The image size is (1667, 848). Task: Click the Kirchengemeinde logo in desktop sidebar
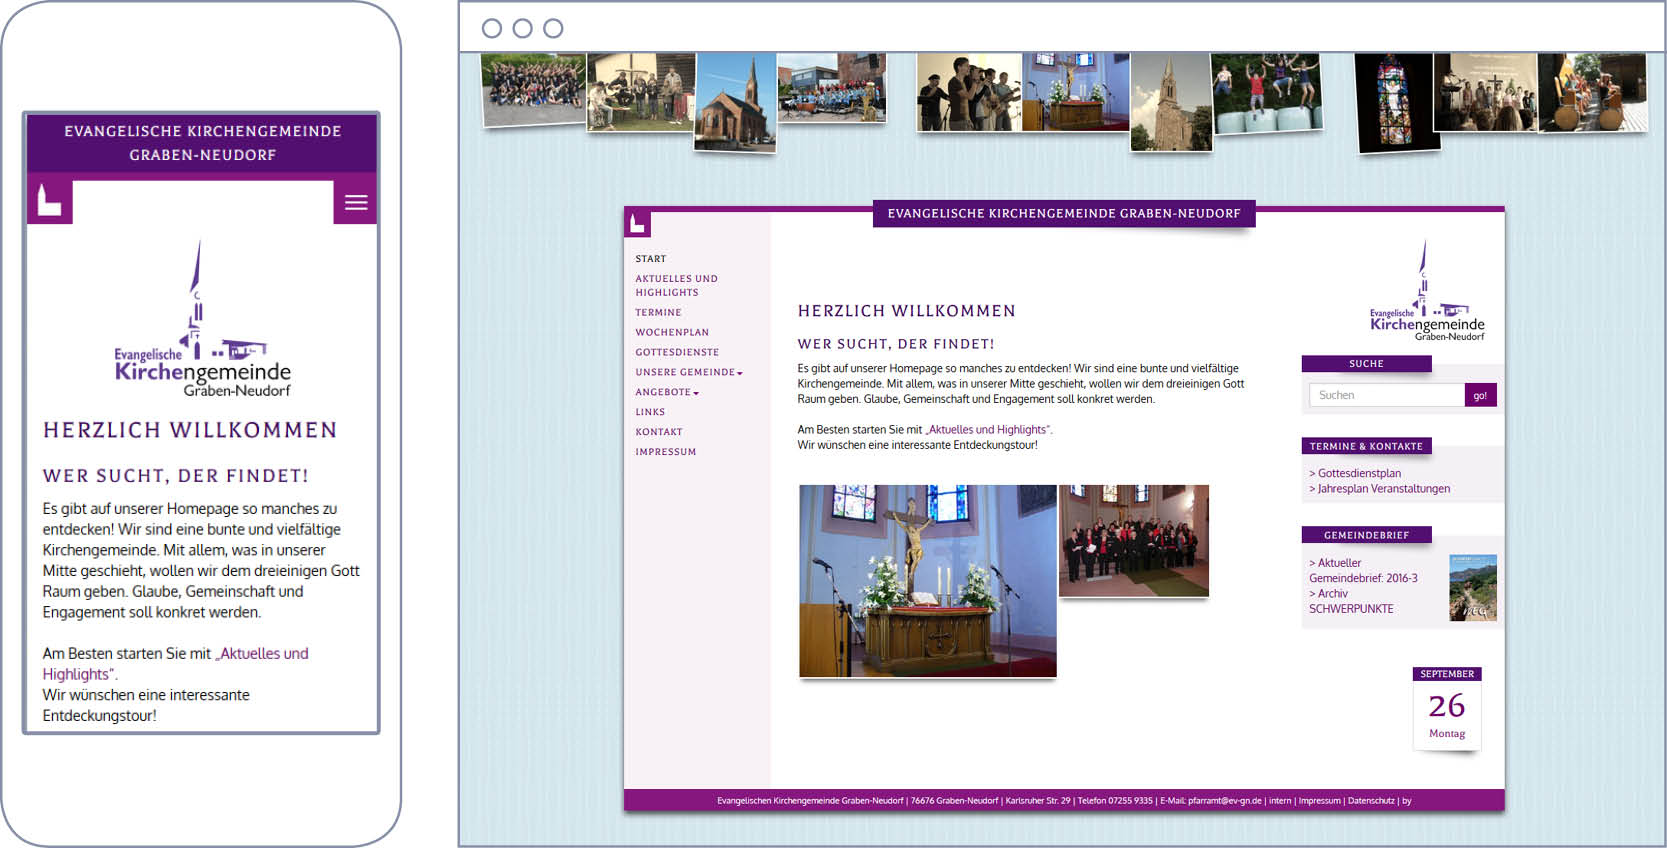(x=1427, y=291)
